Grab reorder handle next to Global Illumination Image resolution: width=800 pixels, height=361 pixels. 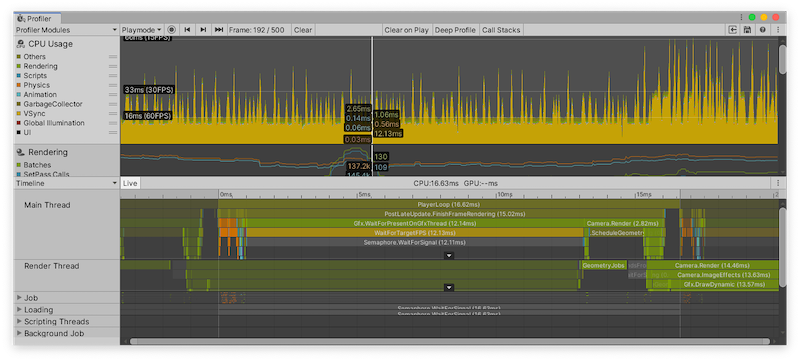click(113, 123)
